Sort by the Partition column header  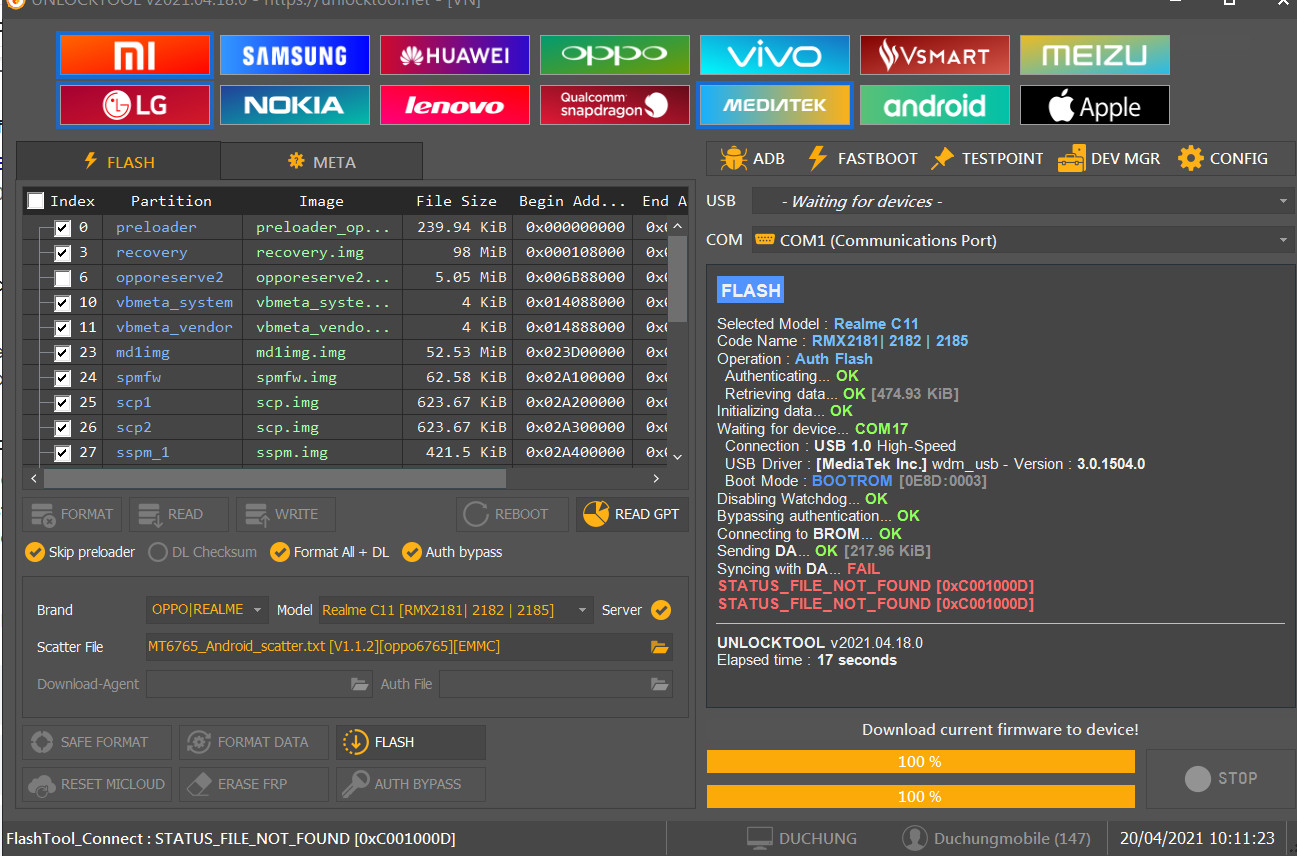pyautogui.click(x=171, y=201)
